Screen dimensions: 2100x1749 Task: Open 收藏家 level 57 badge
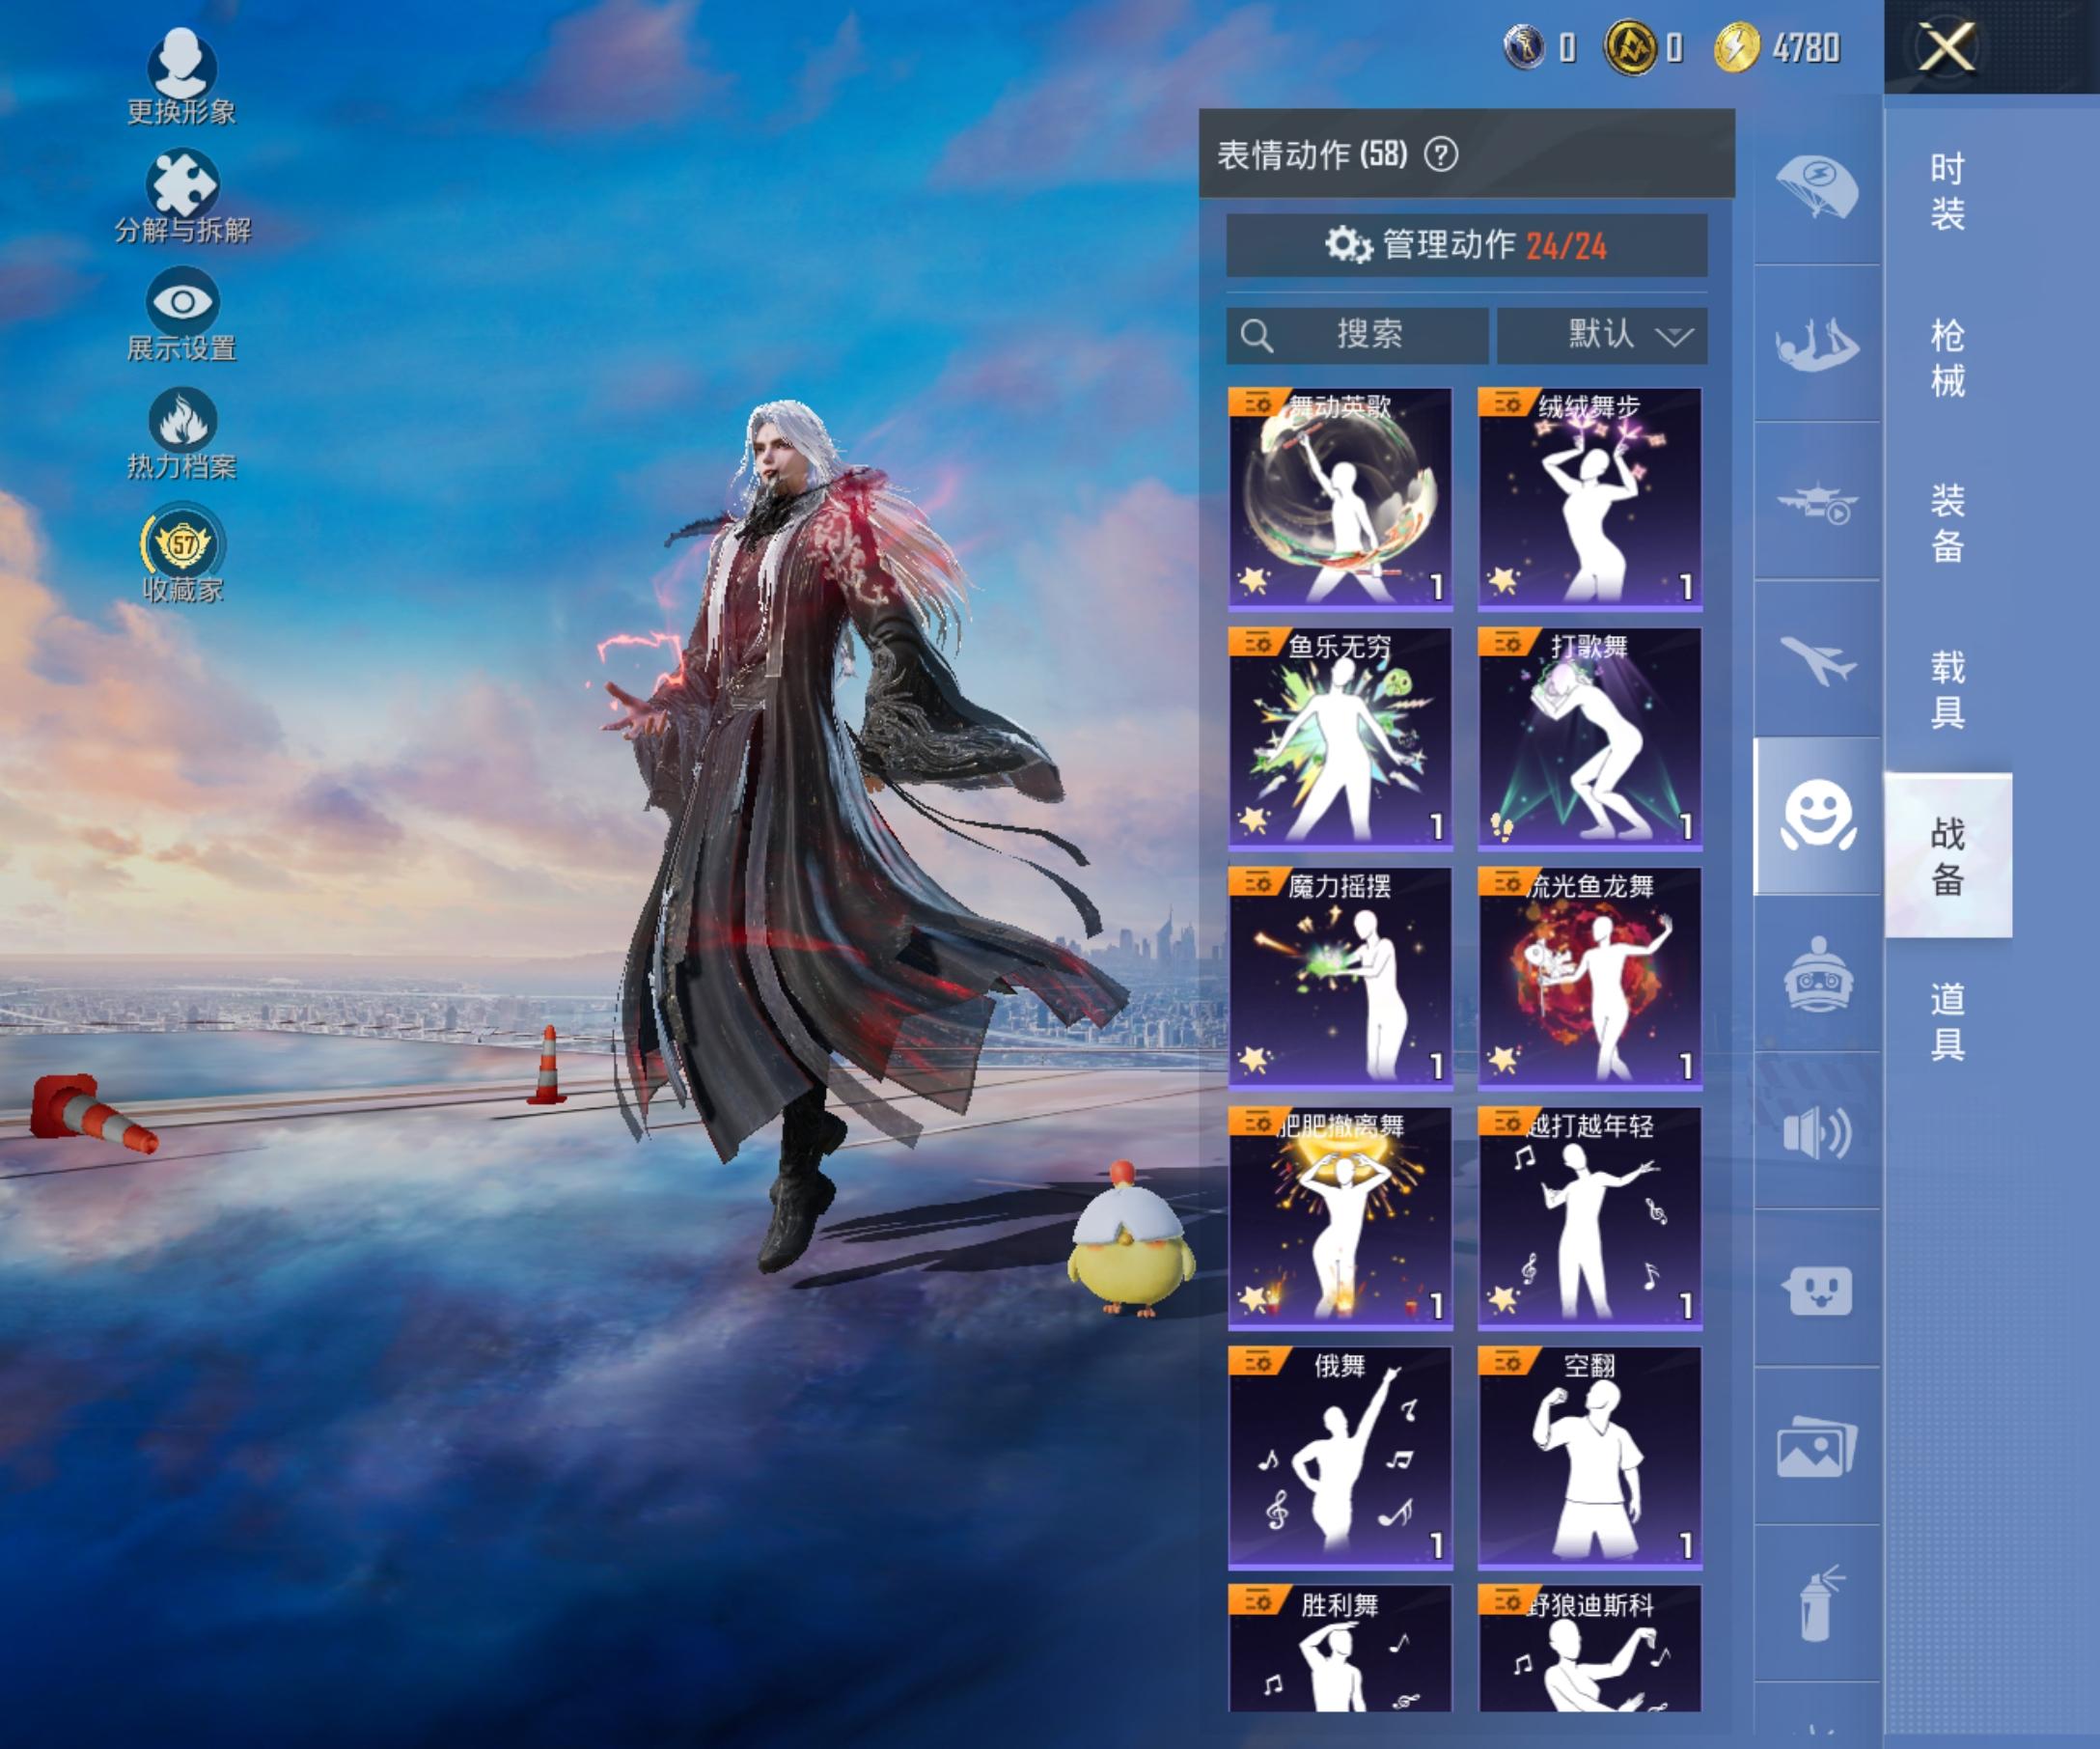(x=182, y=554)
